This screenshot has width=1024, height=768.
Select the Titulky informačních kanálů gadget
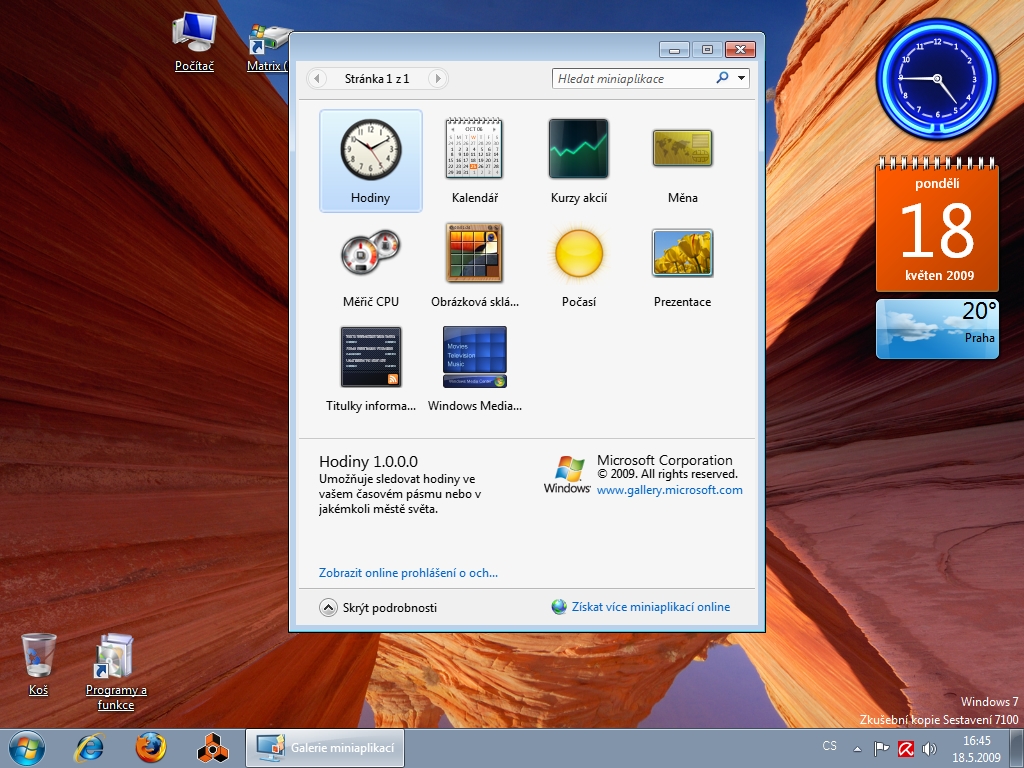[x=370, y=369]
